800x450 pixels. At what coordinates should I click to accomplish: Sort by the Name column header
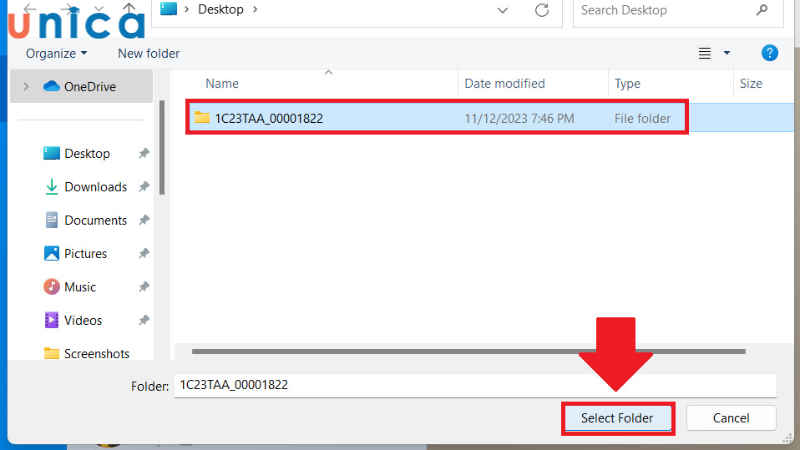pyautogui.click(x=222, y=84)
